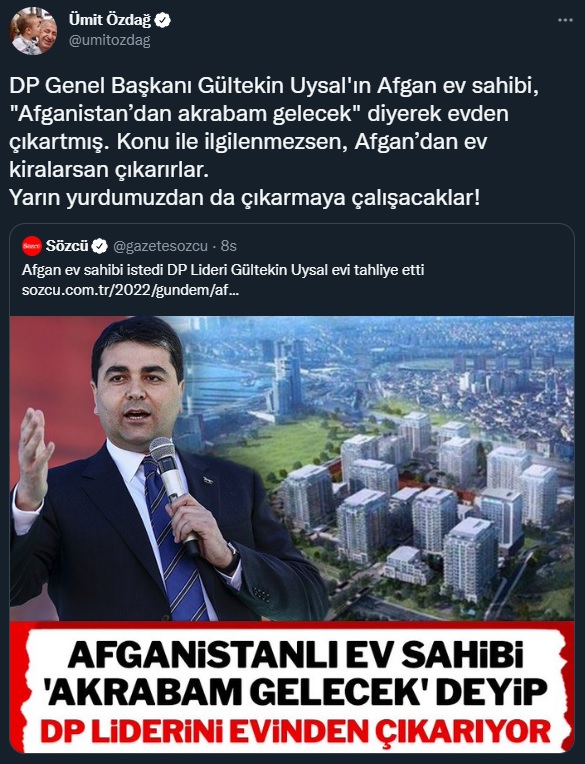
Task: Click the tweet line starting 'DP Genel Başkanı'
Action: pyautogui.click(x=275, y=87)
